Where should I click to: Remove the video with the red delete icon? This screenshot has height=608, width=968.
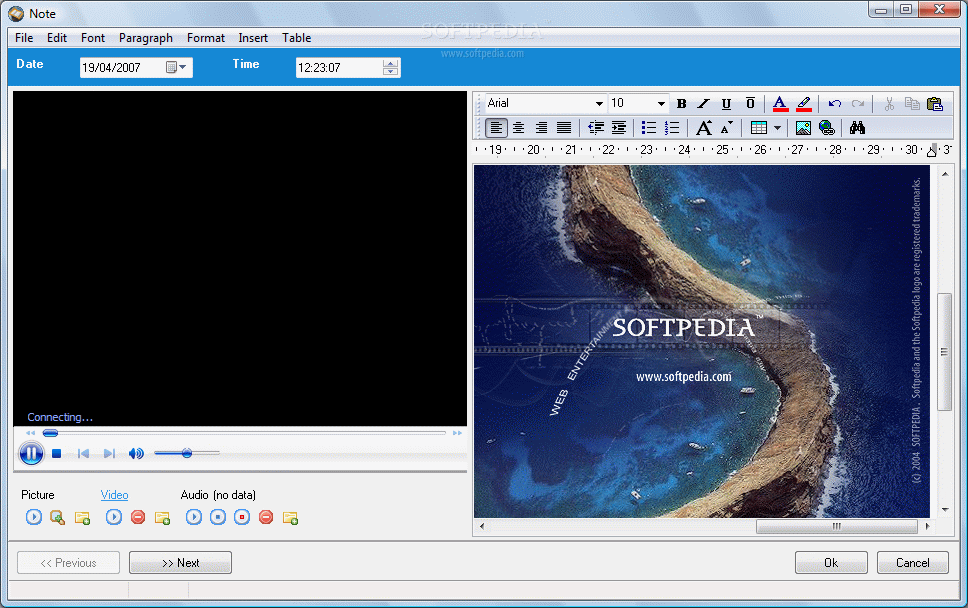pyautogui.click(x=138, y=517)
